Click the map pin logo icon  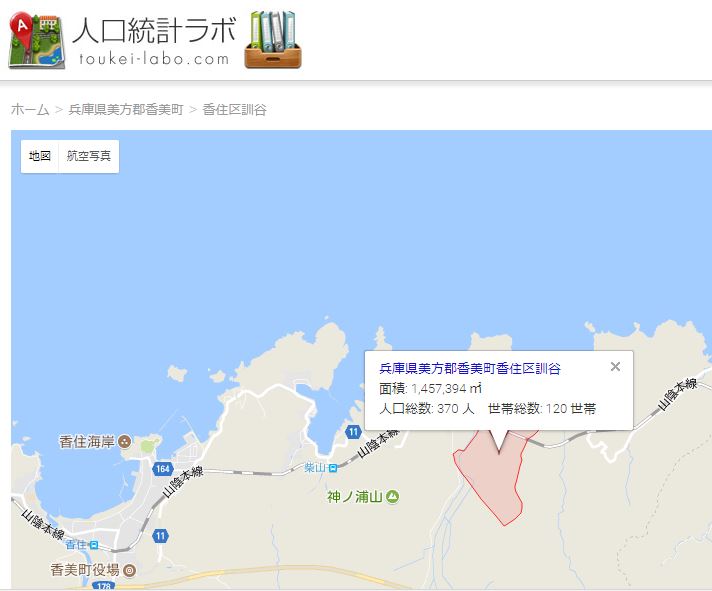37,41
